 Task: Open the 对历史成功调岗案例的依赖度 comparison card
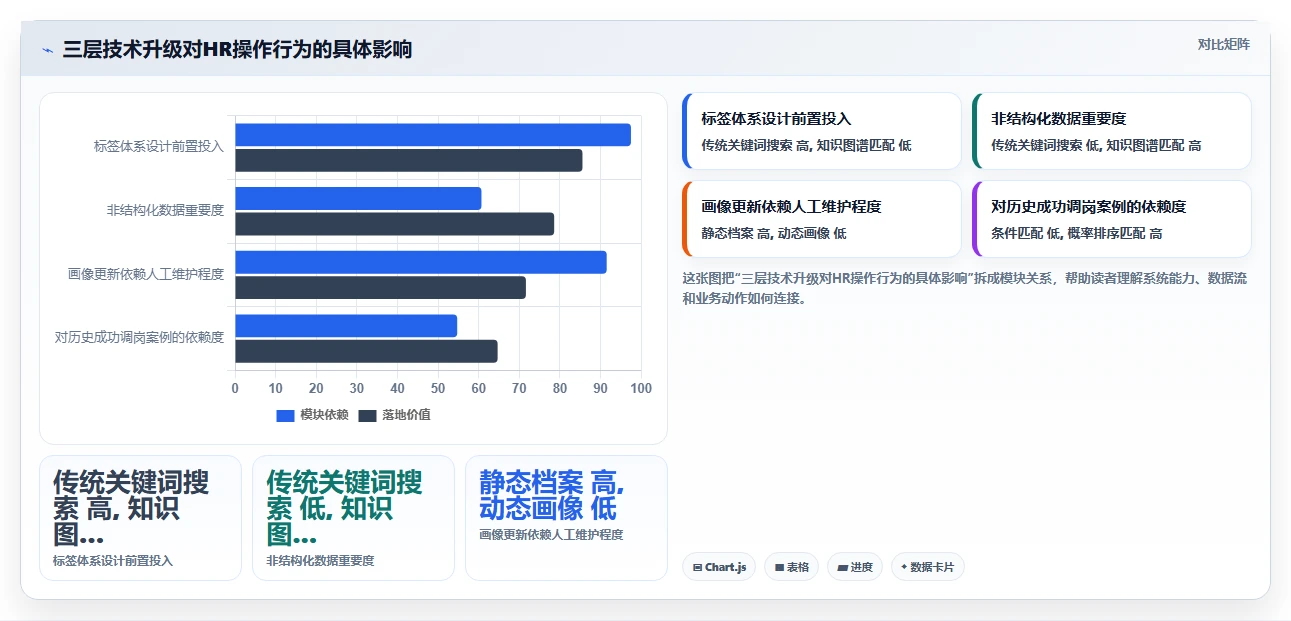[x=1112, y=219]
